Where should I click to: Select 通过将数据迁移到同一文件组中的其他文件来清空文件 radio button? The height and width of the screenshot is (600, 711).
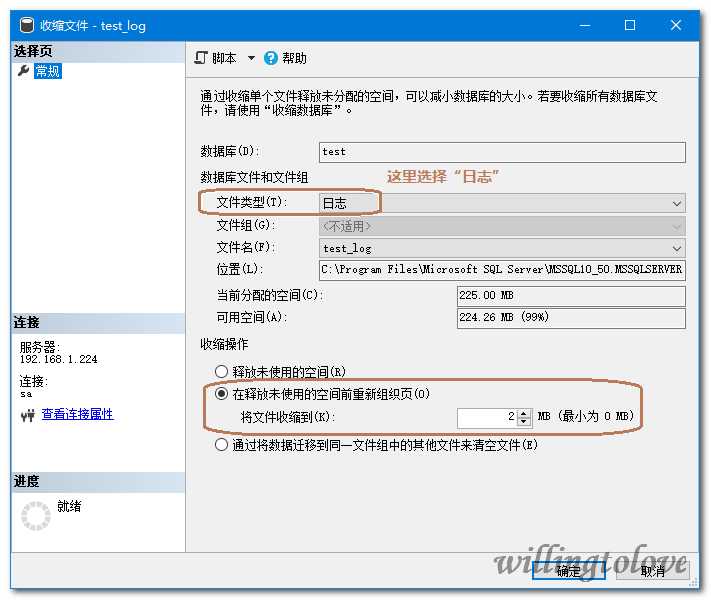tap(221, 445)
